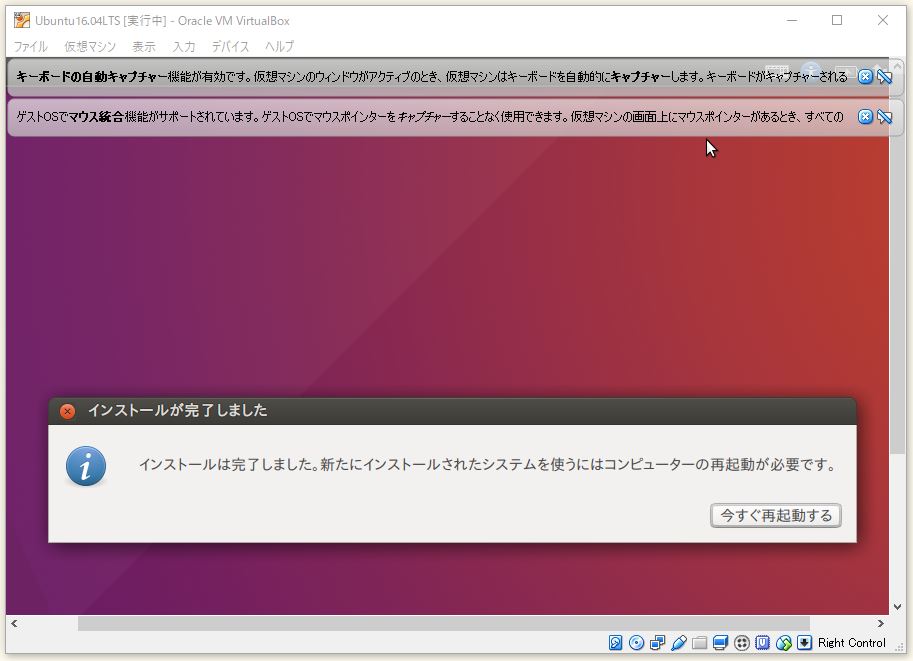Click the mouse integration status icon

(x=784, y=642)
